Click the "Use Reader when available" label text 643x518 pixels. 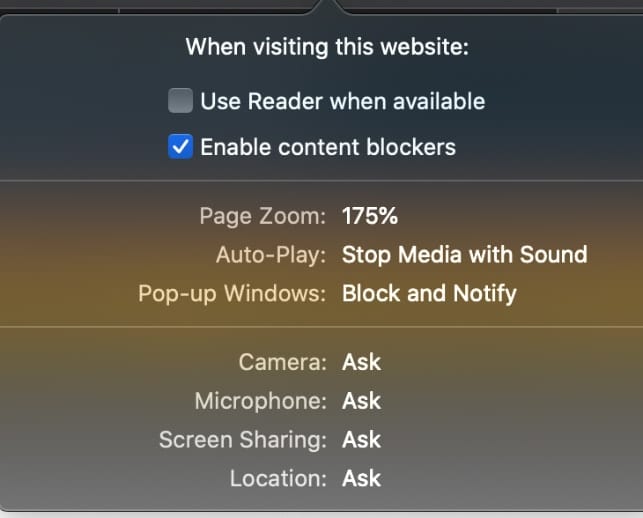(342, 101)
